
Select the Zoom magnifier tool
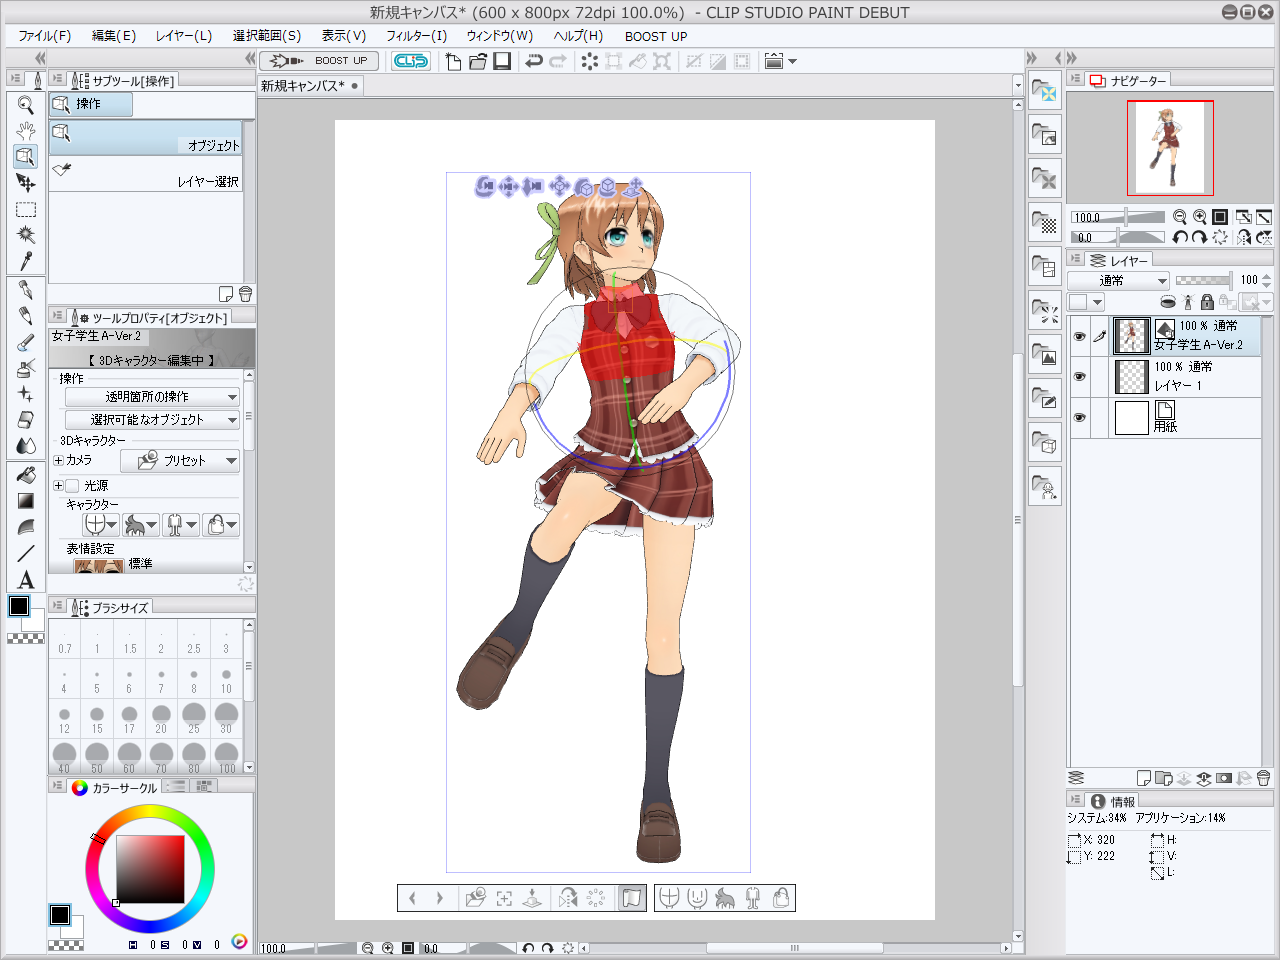26,105
